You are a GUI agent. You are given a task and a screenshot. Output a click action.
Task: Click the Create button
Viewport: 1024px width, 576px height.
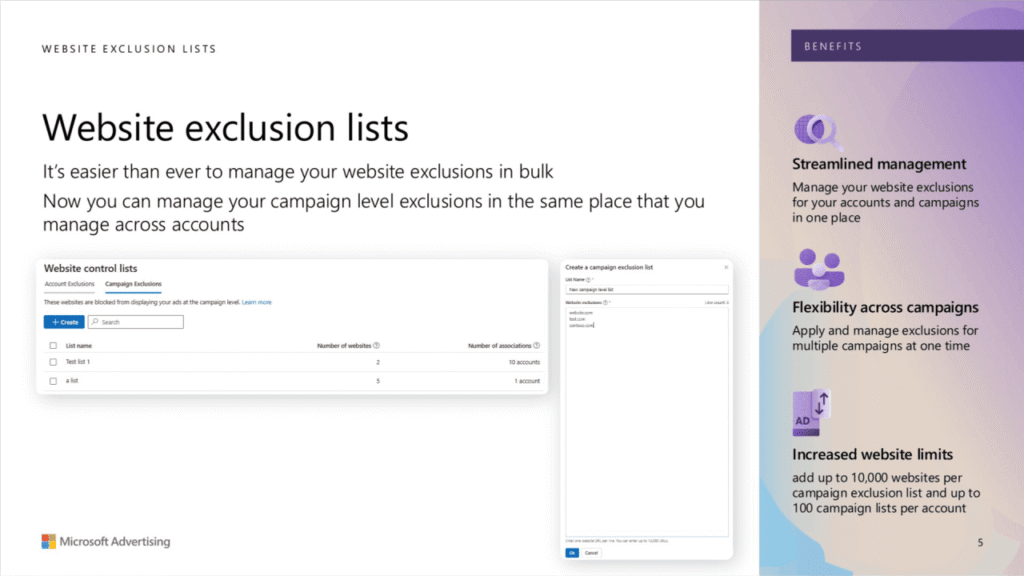click(x=63, y=321)
